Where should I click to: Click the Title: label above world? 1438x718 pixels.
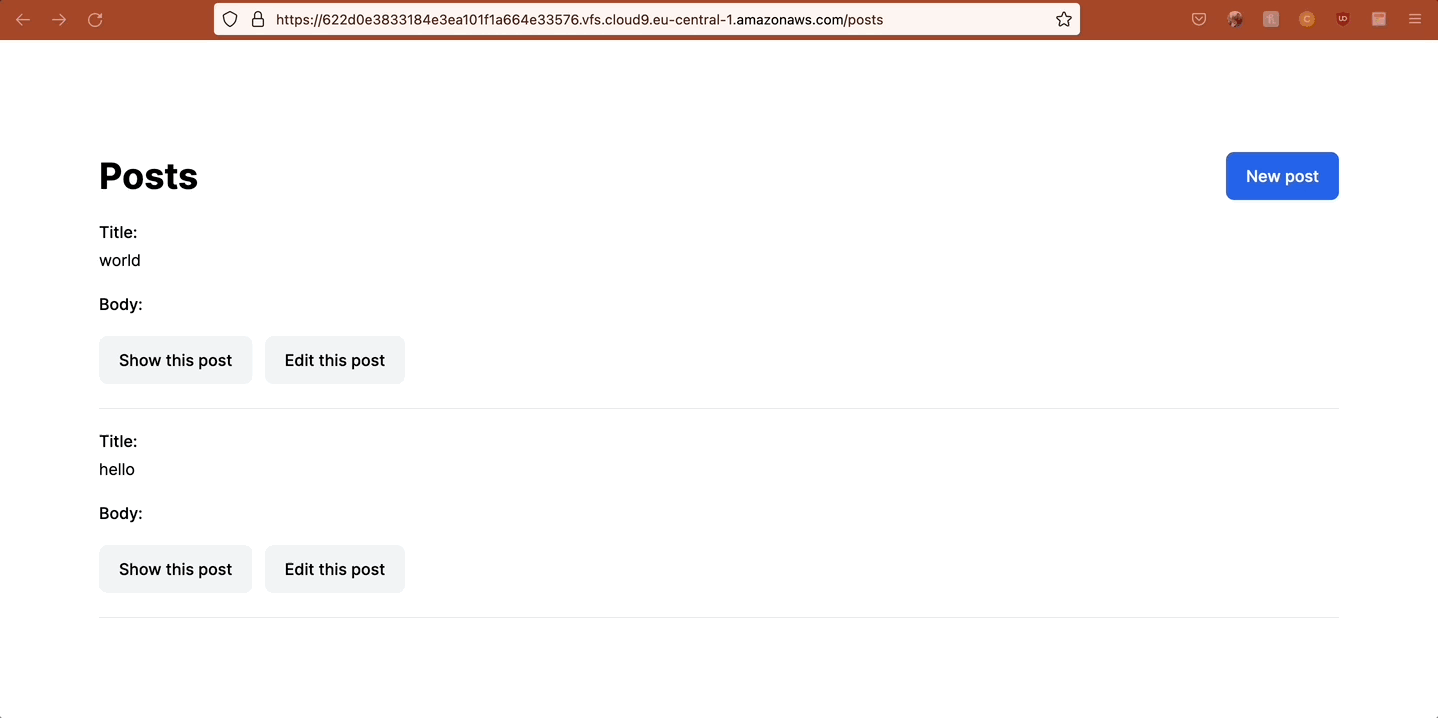(118, 232)
